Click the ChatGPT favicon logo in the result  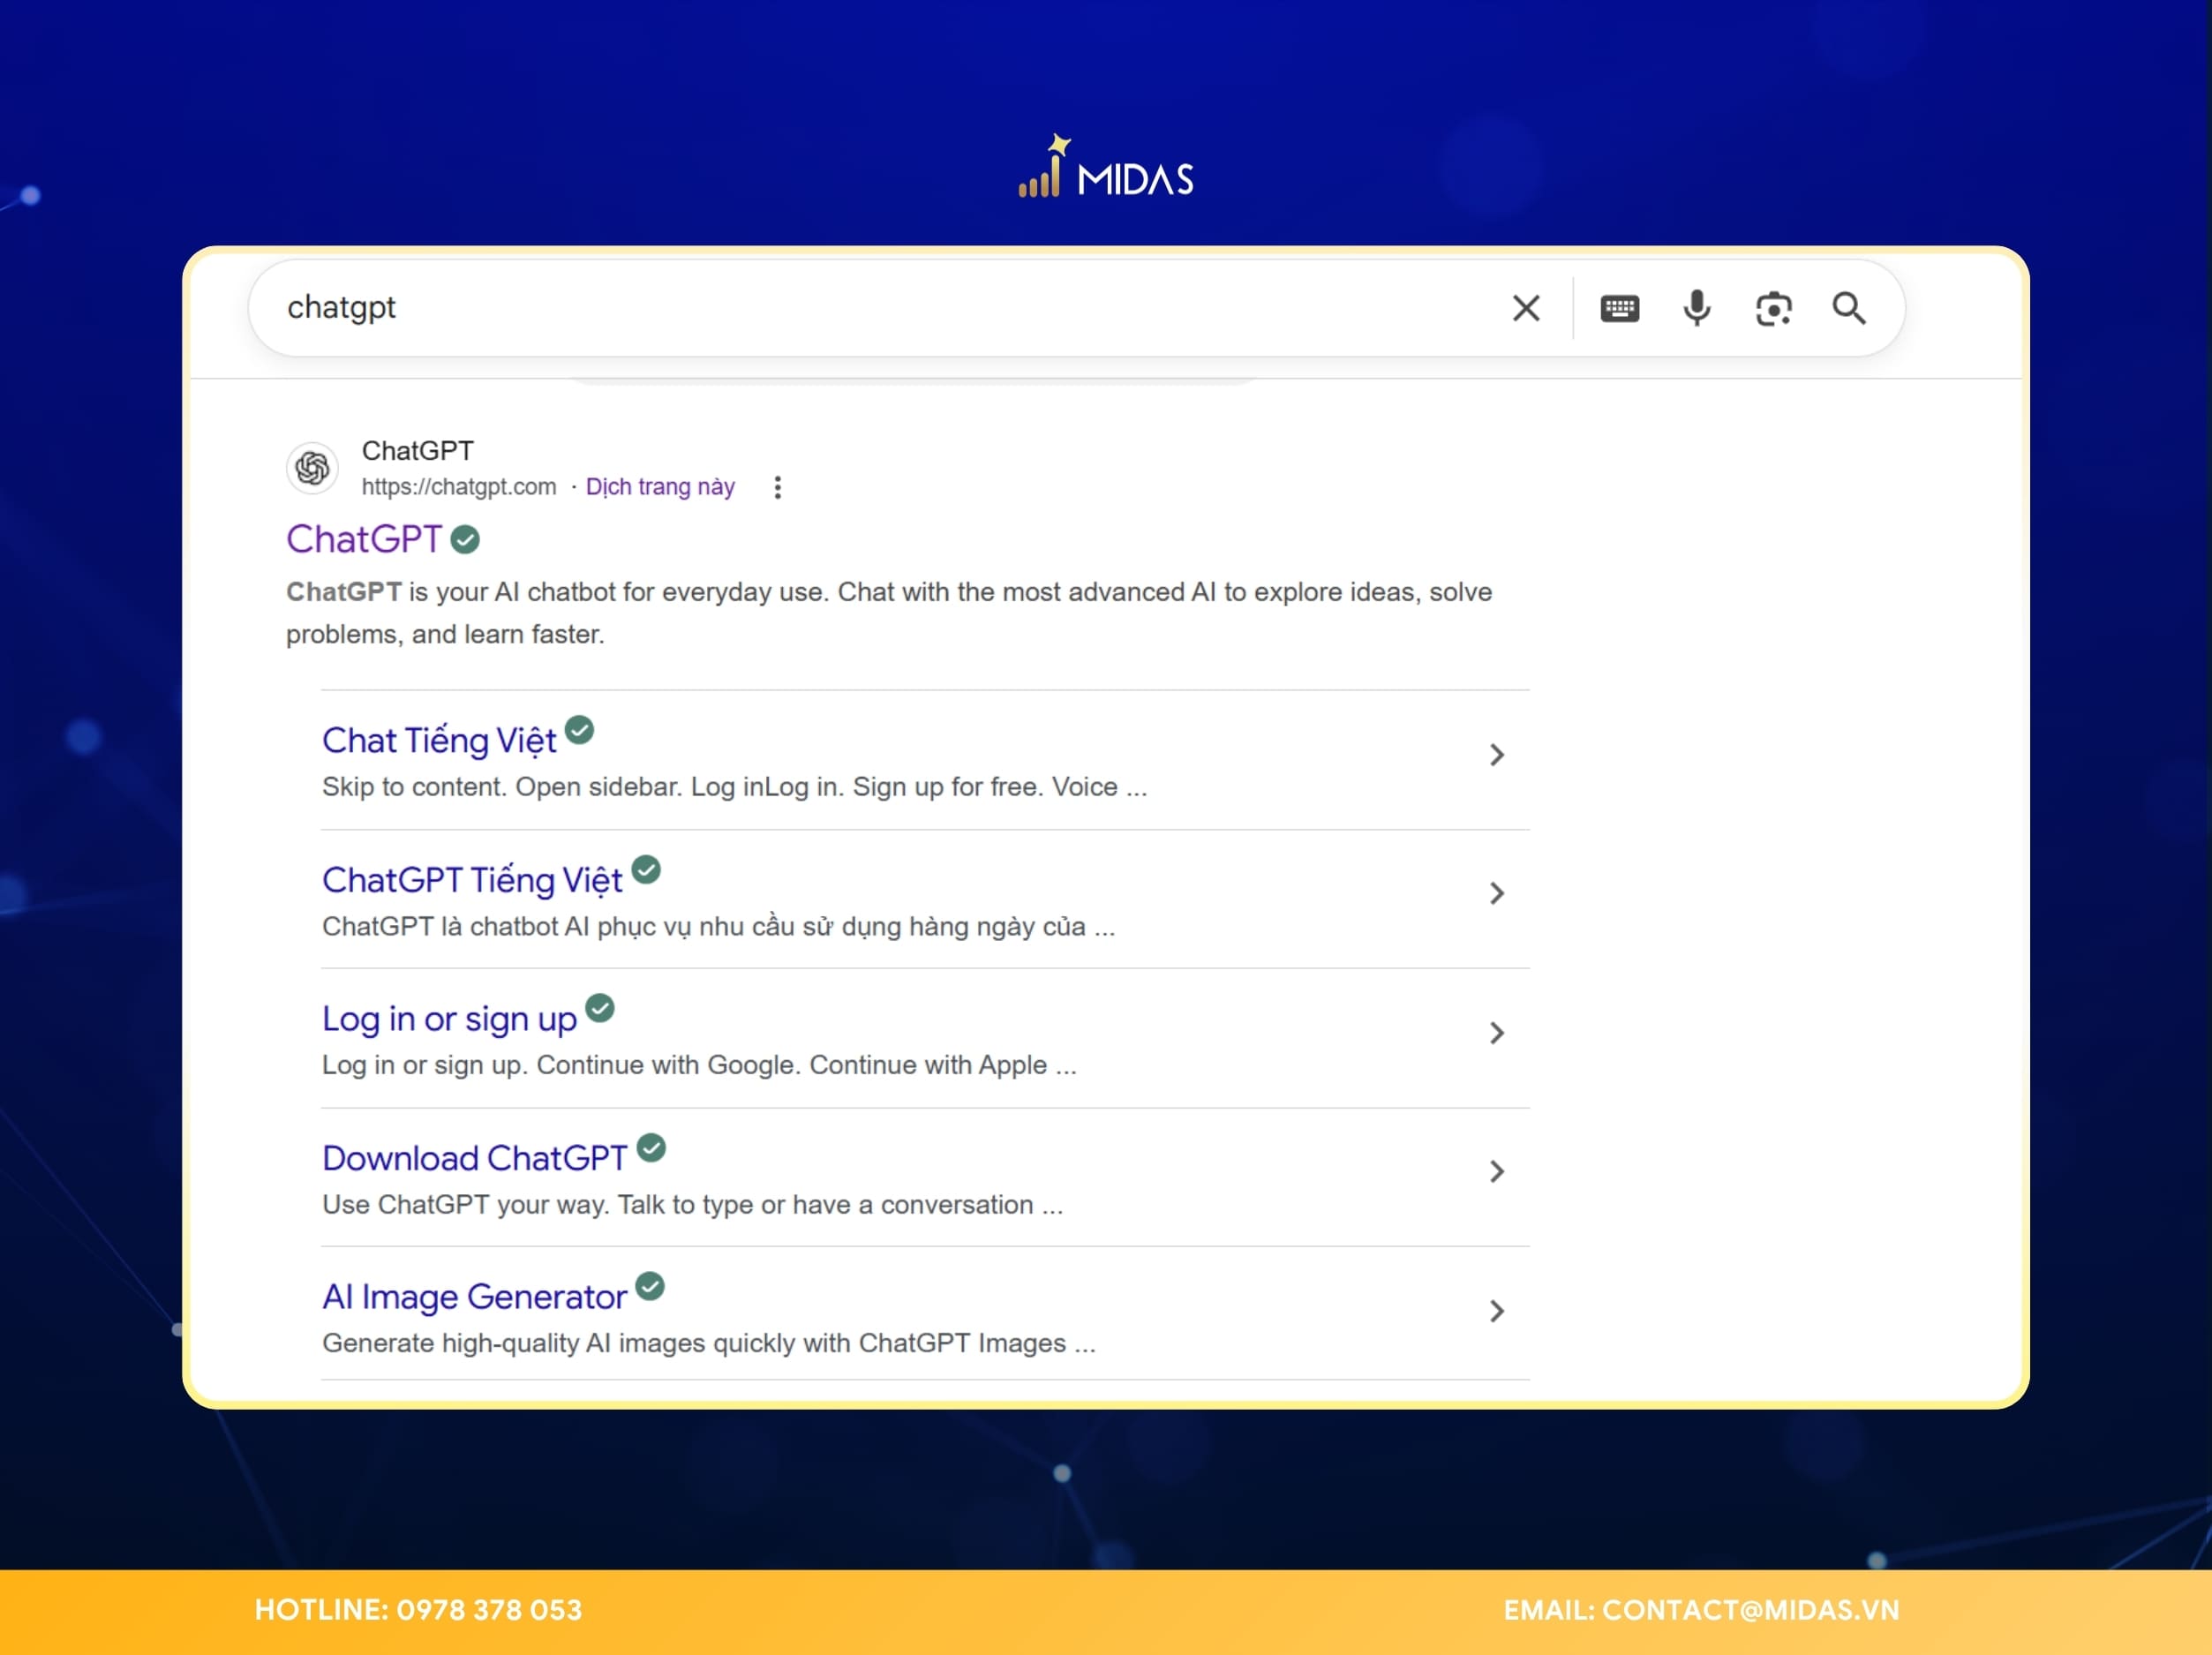click(312, 467)
